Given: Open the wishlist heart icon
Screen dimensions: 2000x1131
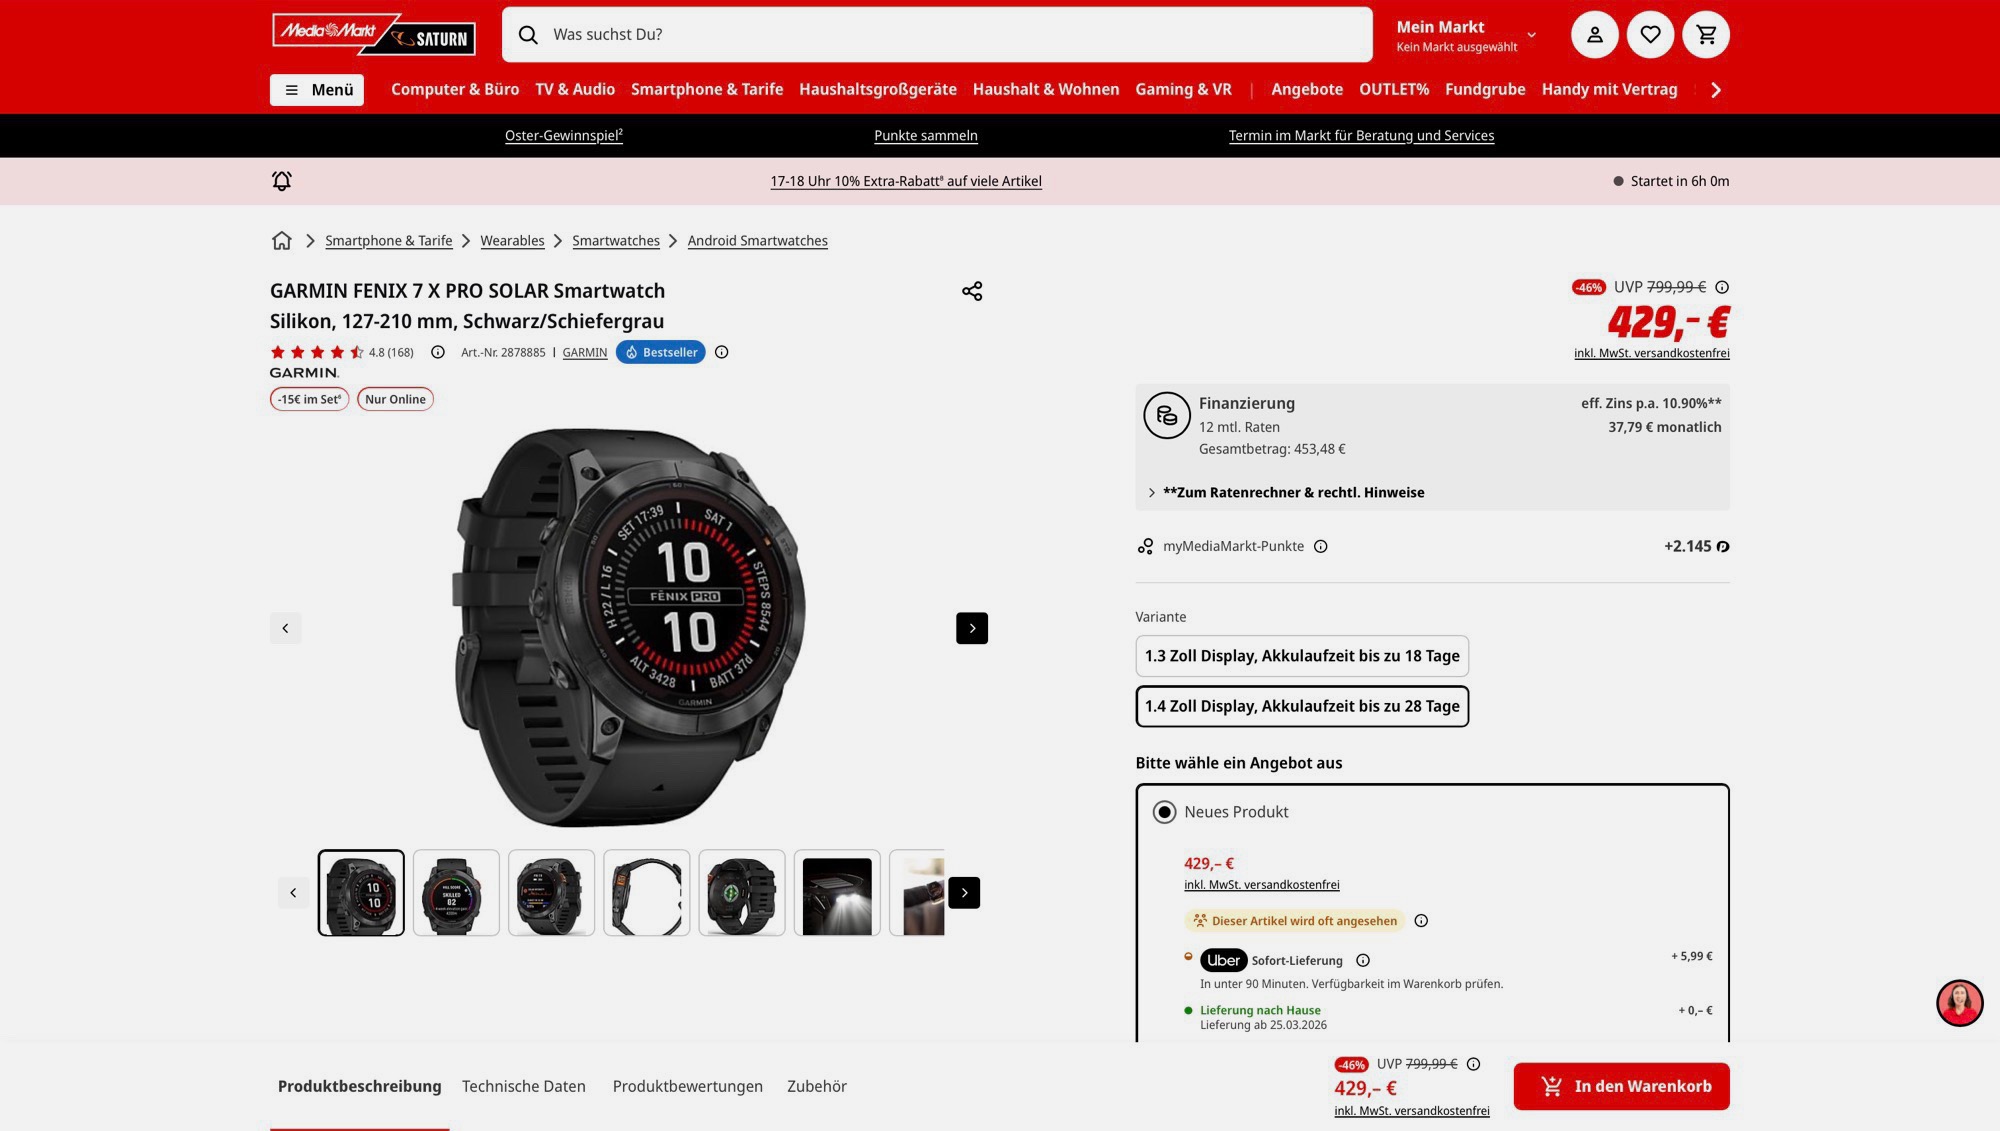Looking at the screenshot, I should pos(1650,35).
